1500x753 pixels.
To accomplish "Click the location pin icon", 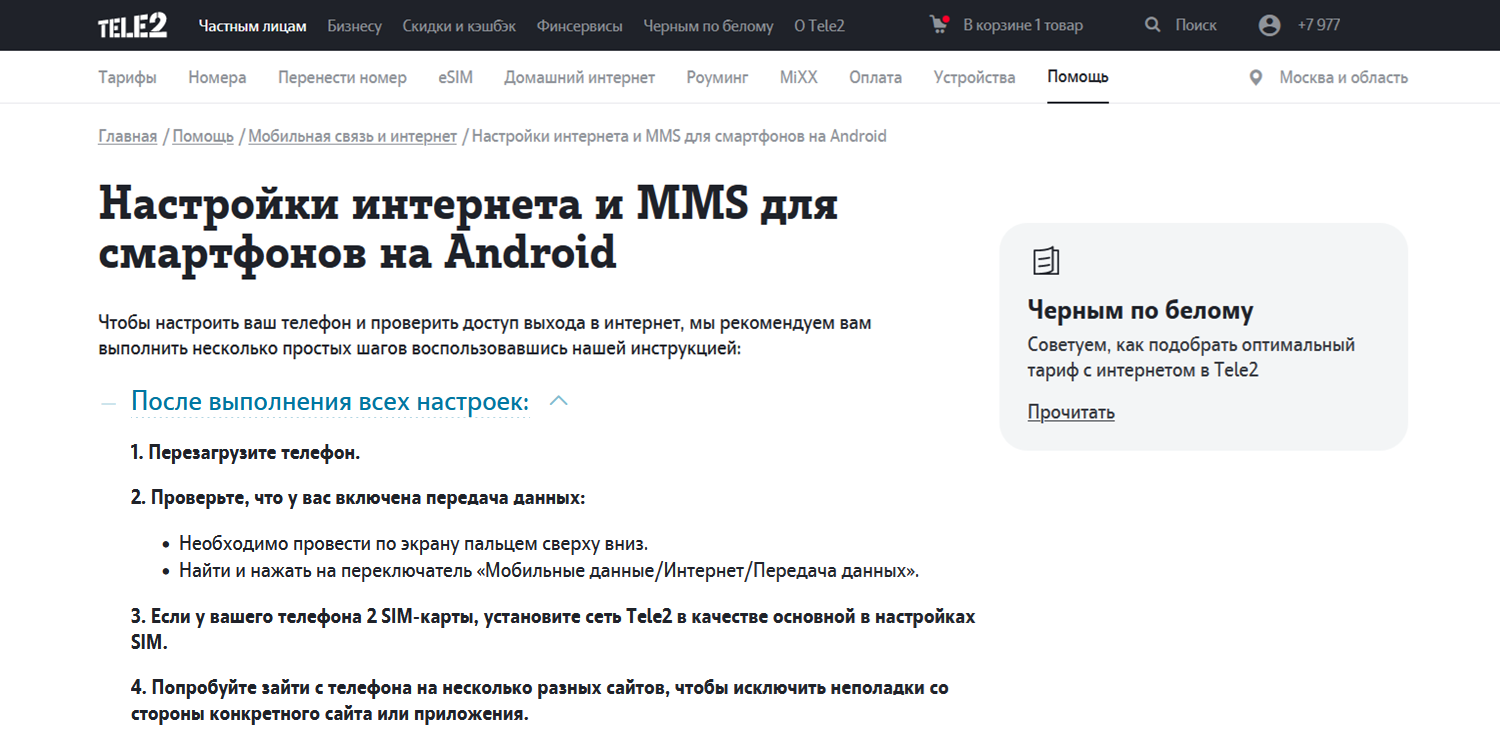I will tap(1256, 77).
